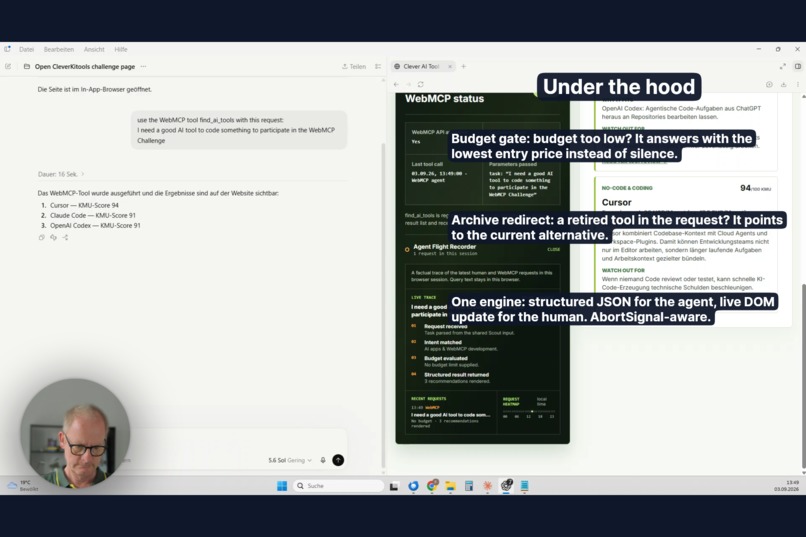Click the 'Intent matched' trace step
The height and width of the screenshot is (537, 806).
pyautogui.click(x=443, y=342)
